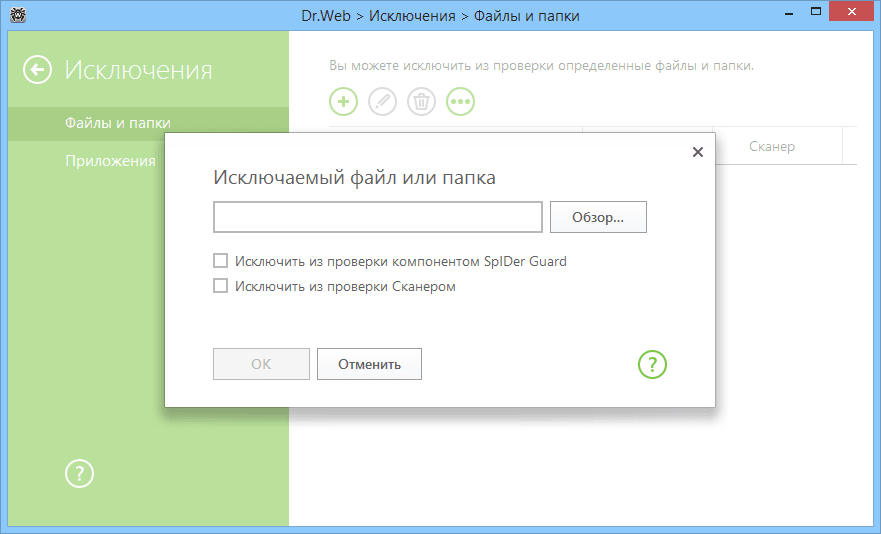The width and height of the screenshot is (881, 534).
Task: Select Файлы и папки sidebar item
Action: tap(148, 123)
